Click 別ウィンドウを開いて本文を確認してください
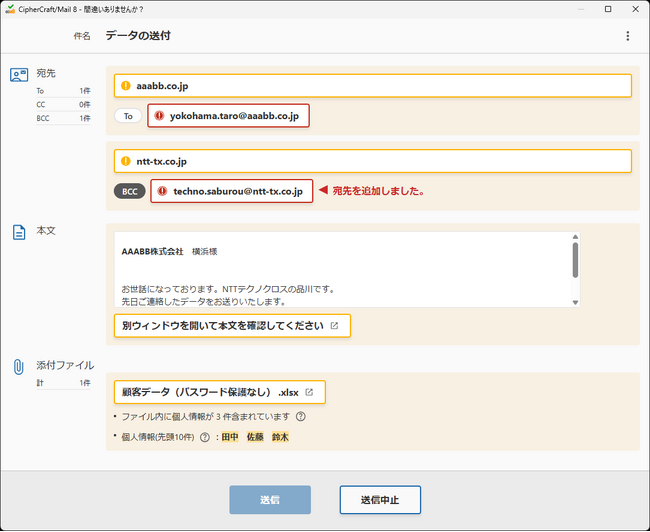Viewport: 650px width, 532px height. coord(232,326)
